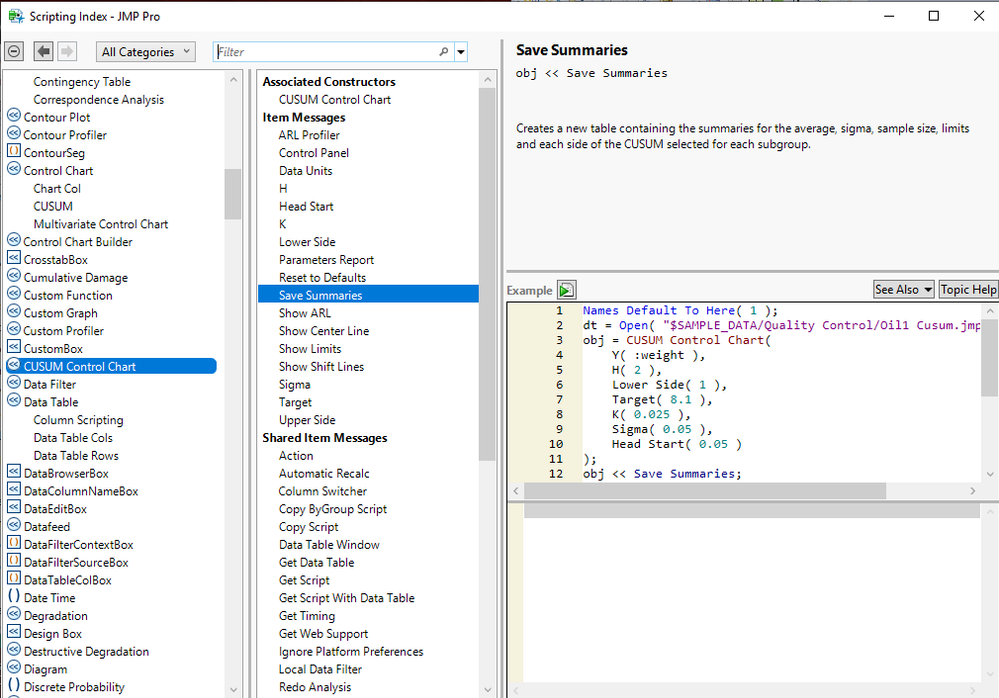Image resolution: width=999 pixels, height=698 pixels.
Task: Select Chart Col in the list
Action: coord(57,189)
